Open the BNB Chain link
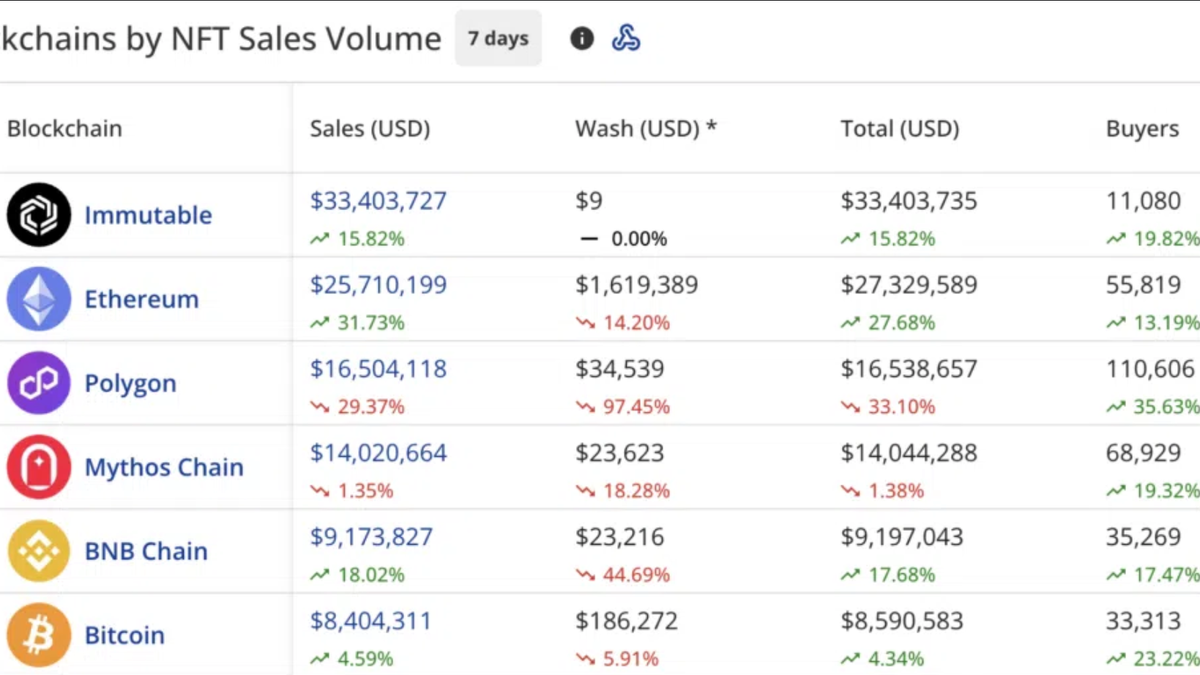Screen dimensions: 1200x675 146,551
